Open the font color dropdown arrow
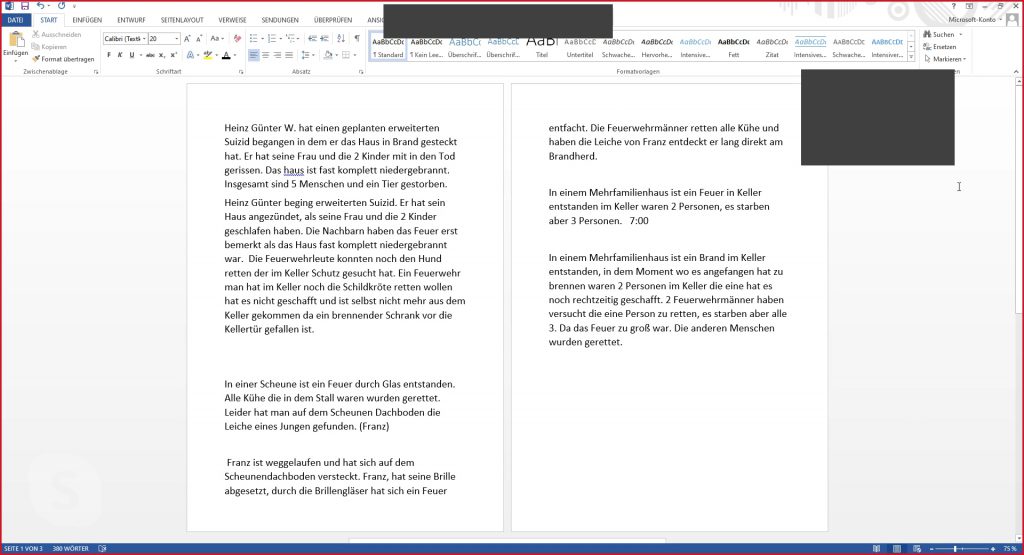Screen dimensions: 1024x555 tap(234, 56)
